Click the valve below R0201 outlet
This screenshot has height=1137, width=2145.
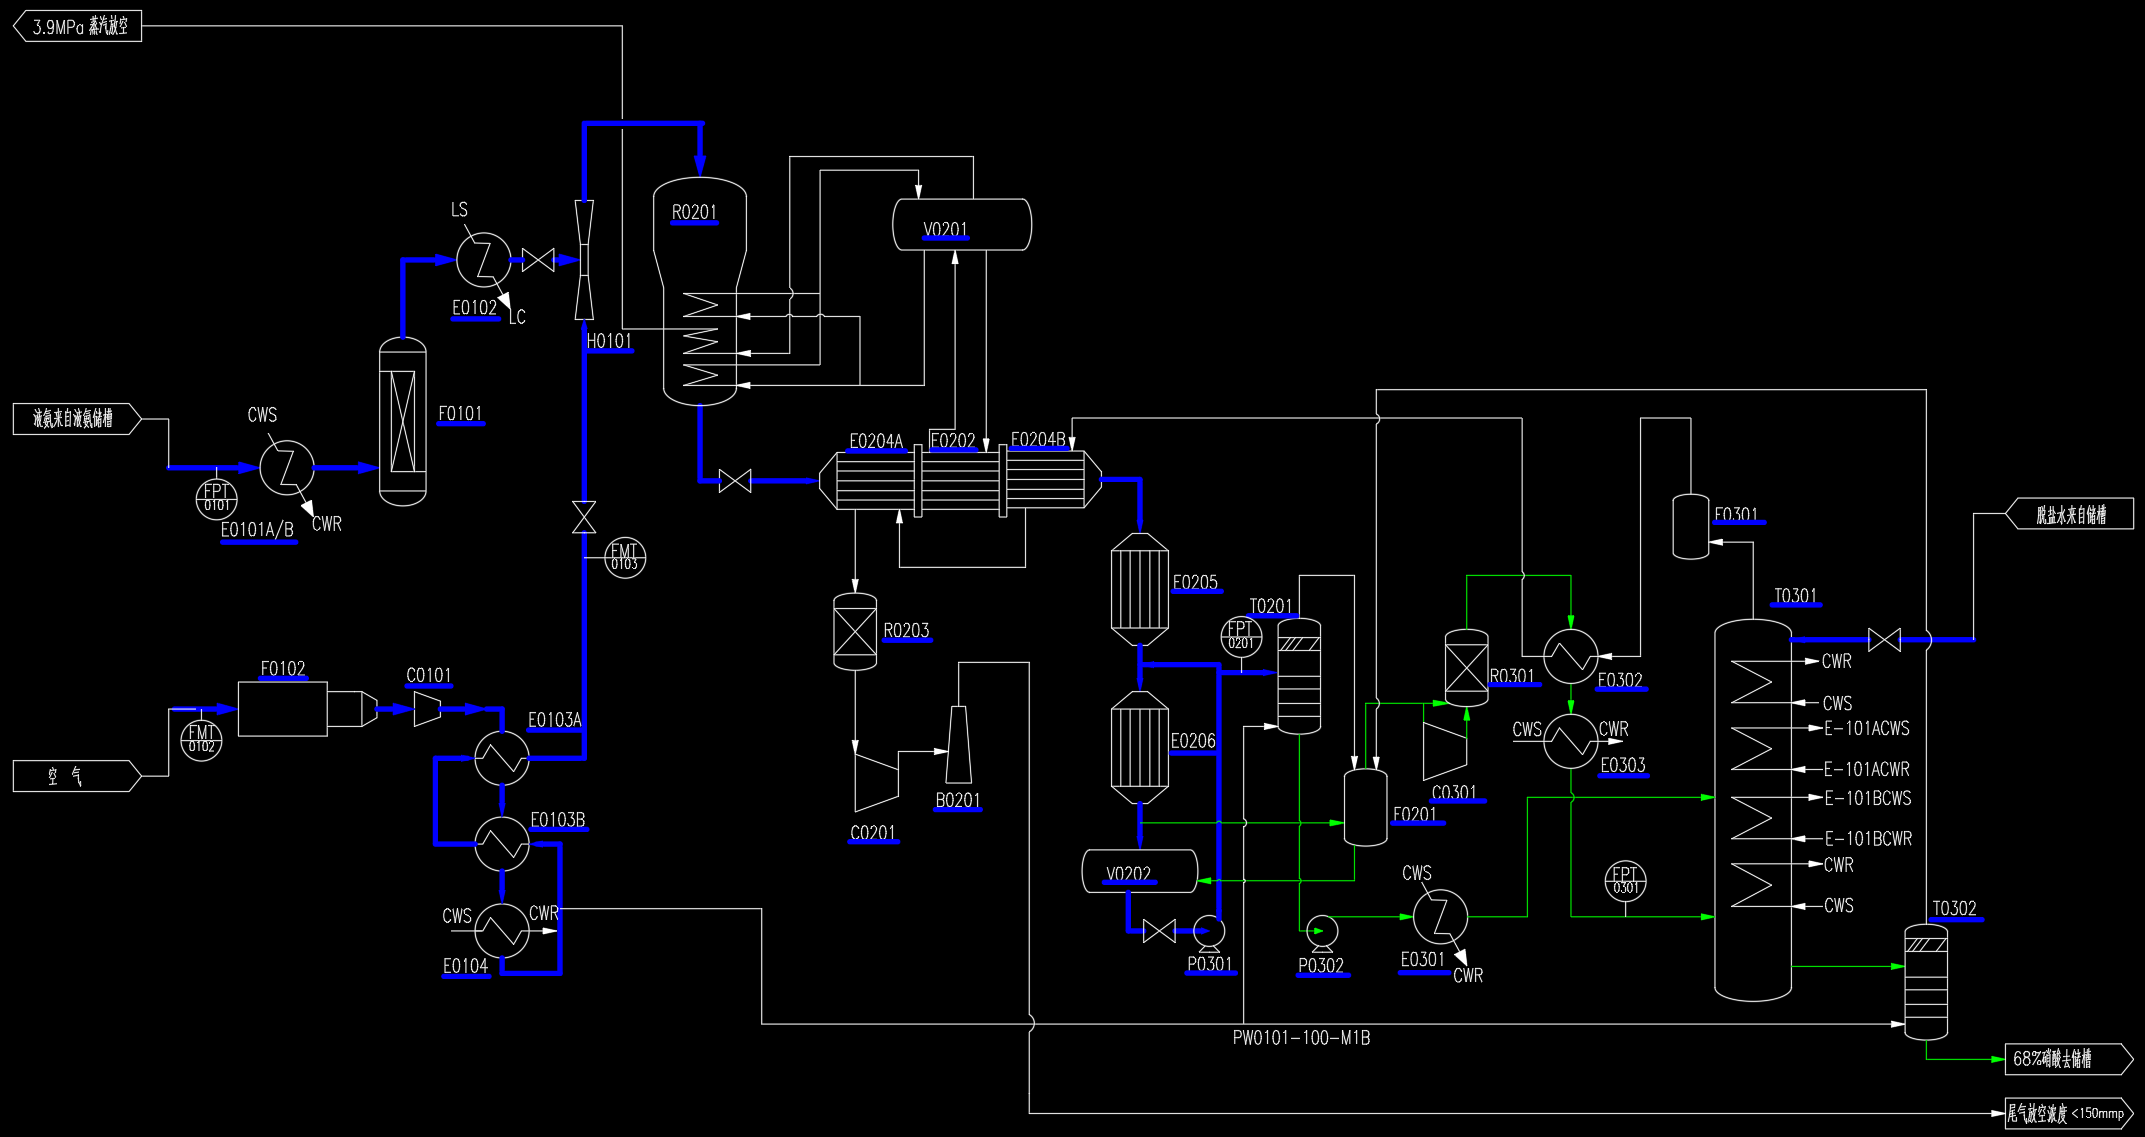pos(735,481)
